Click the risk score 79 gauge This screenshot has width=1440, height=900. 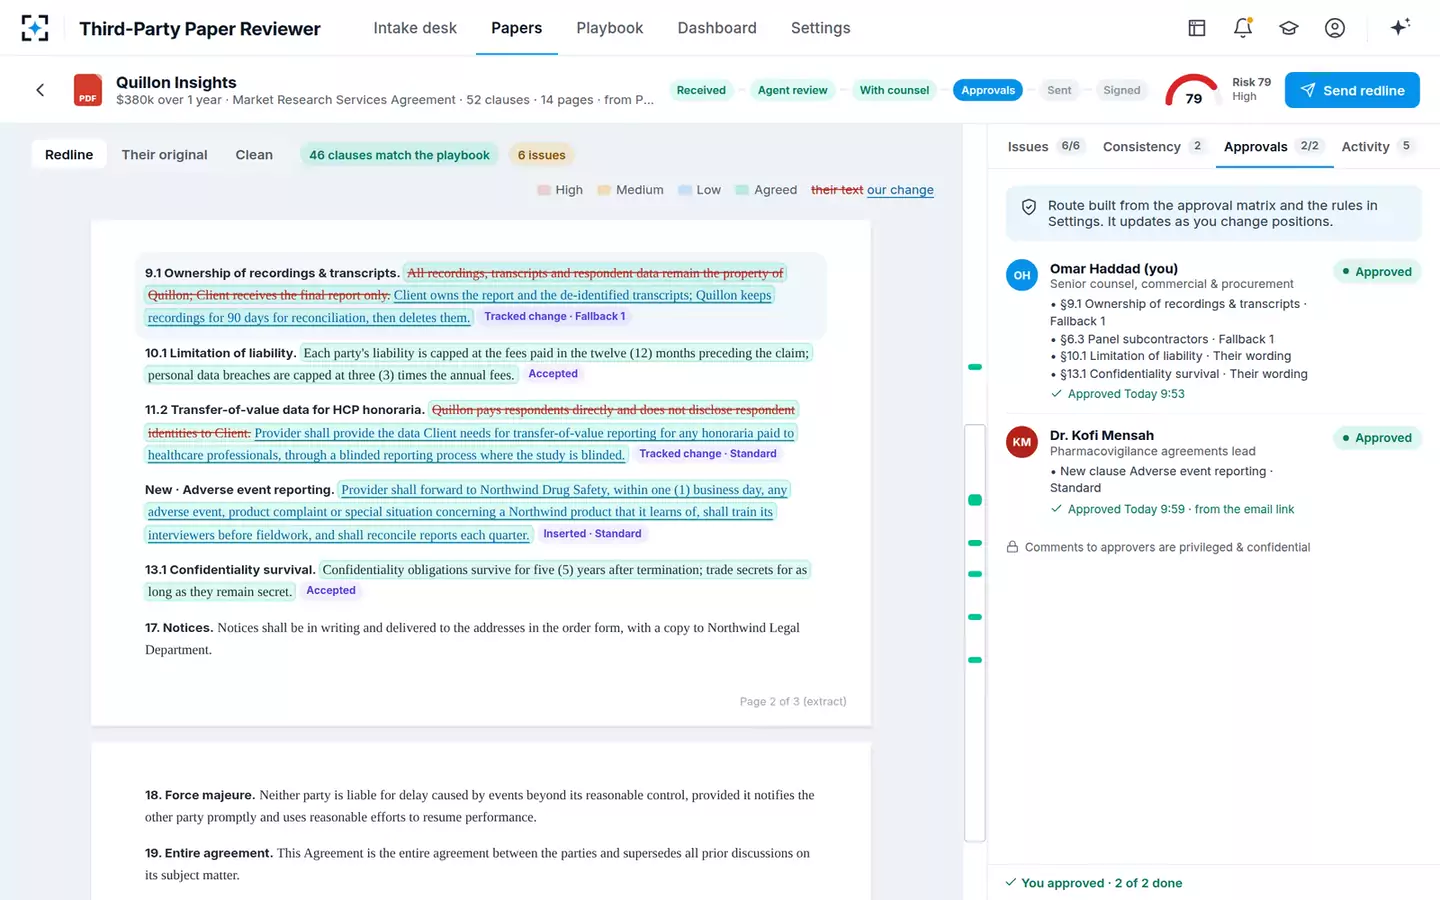tap(1193, 90)
